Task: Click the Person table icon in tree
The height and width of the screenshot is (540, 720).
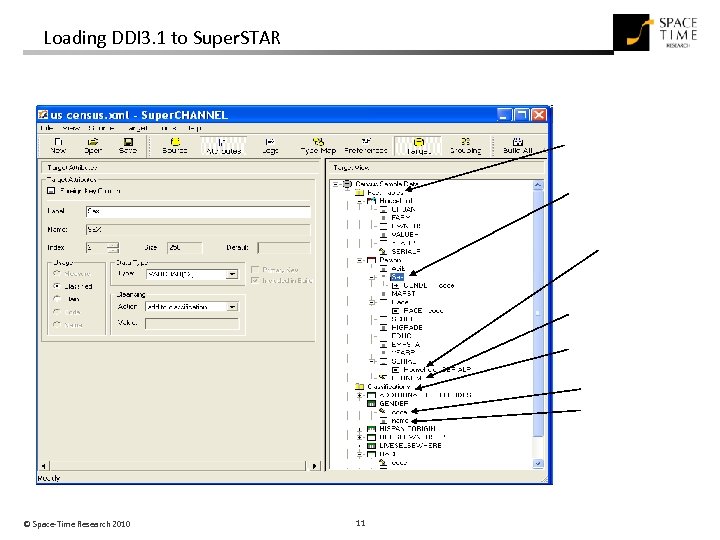Action: click(x=371, y=260)
